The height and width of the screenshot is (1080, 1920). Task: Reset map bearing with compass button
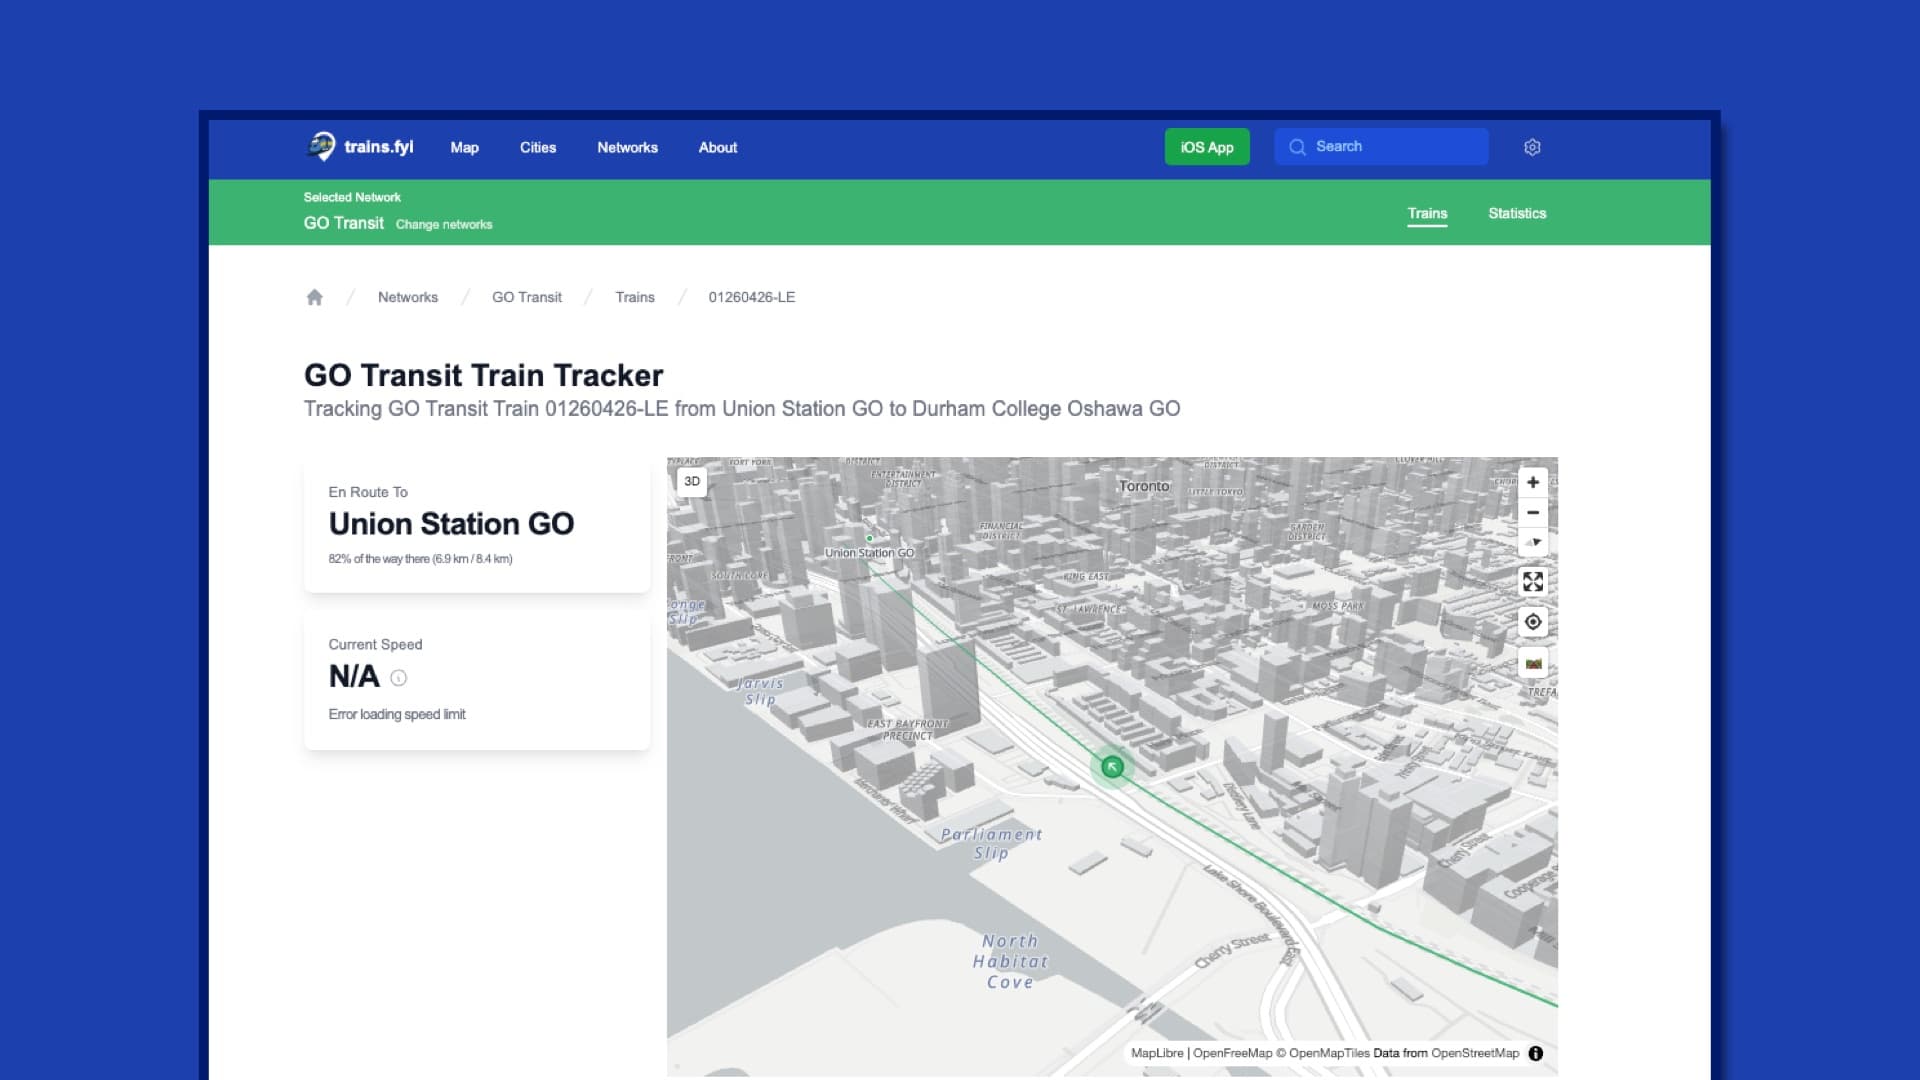1532,543
